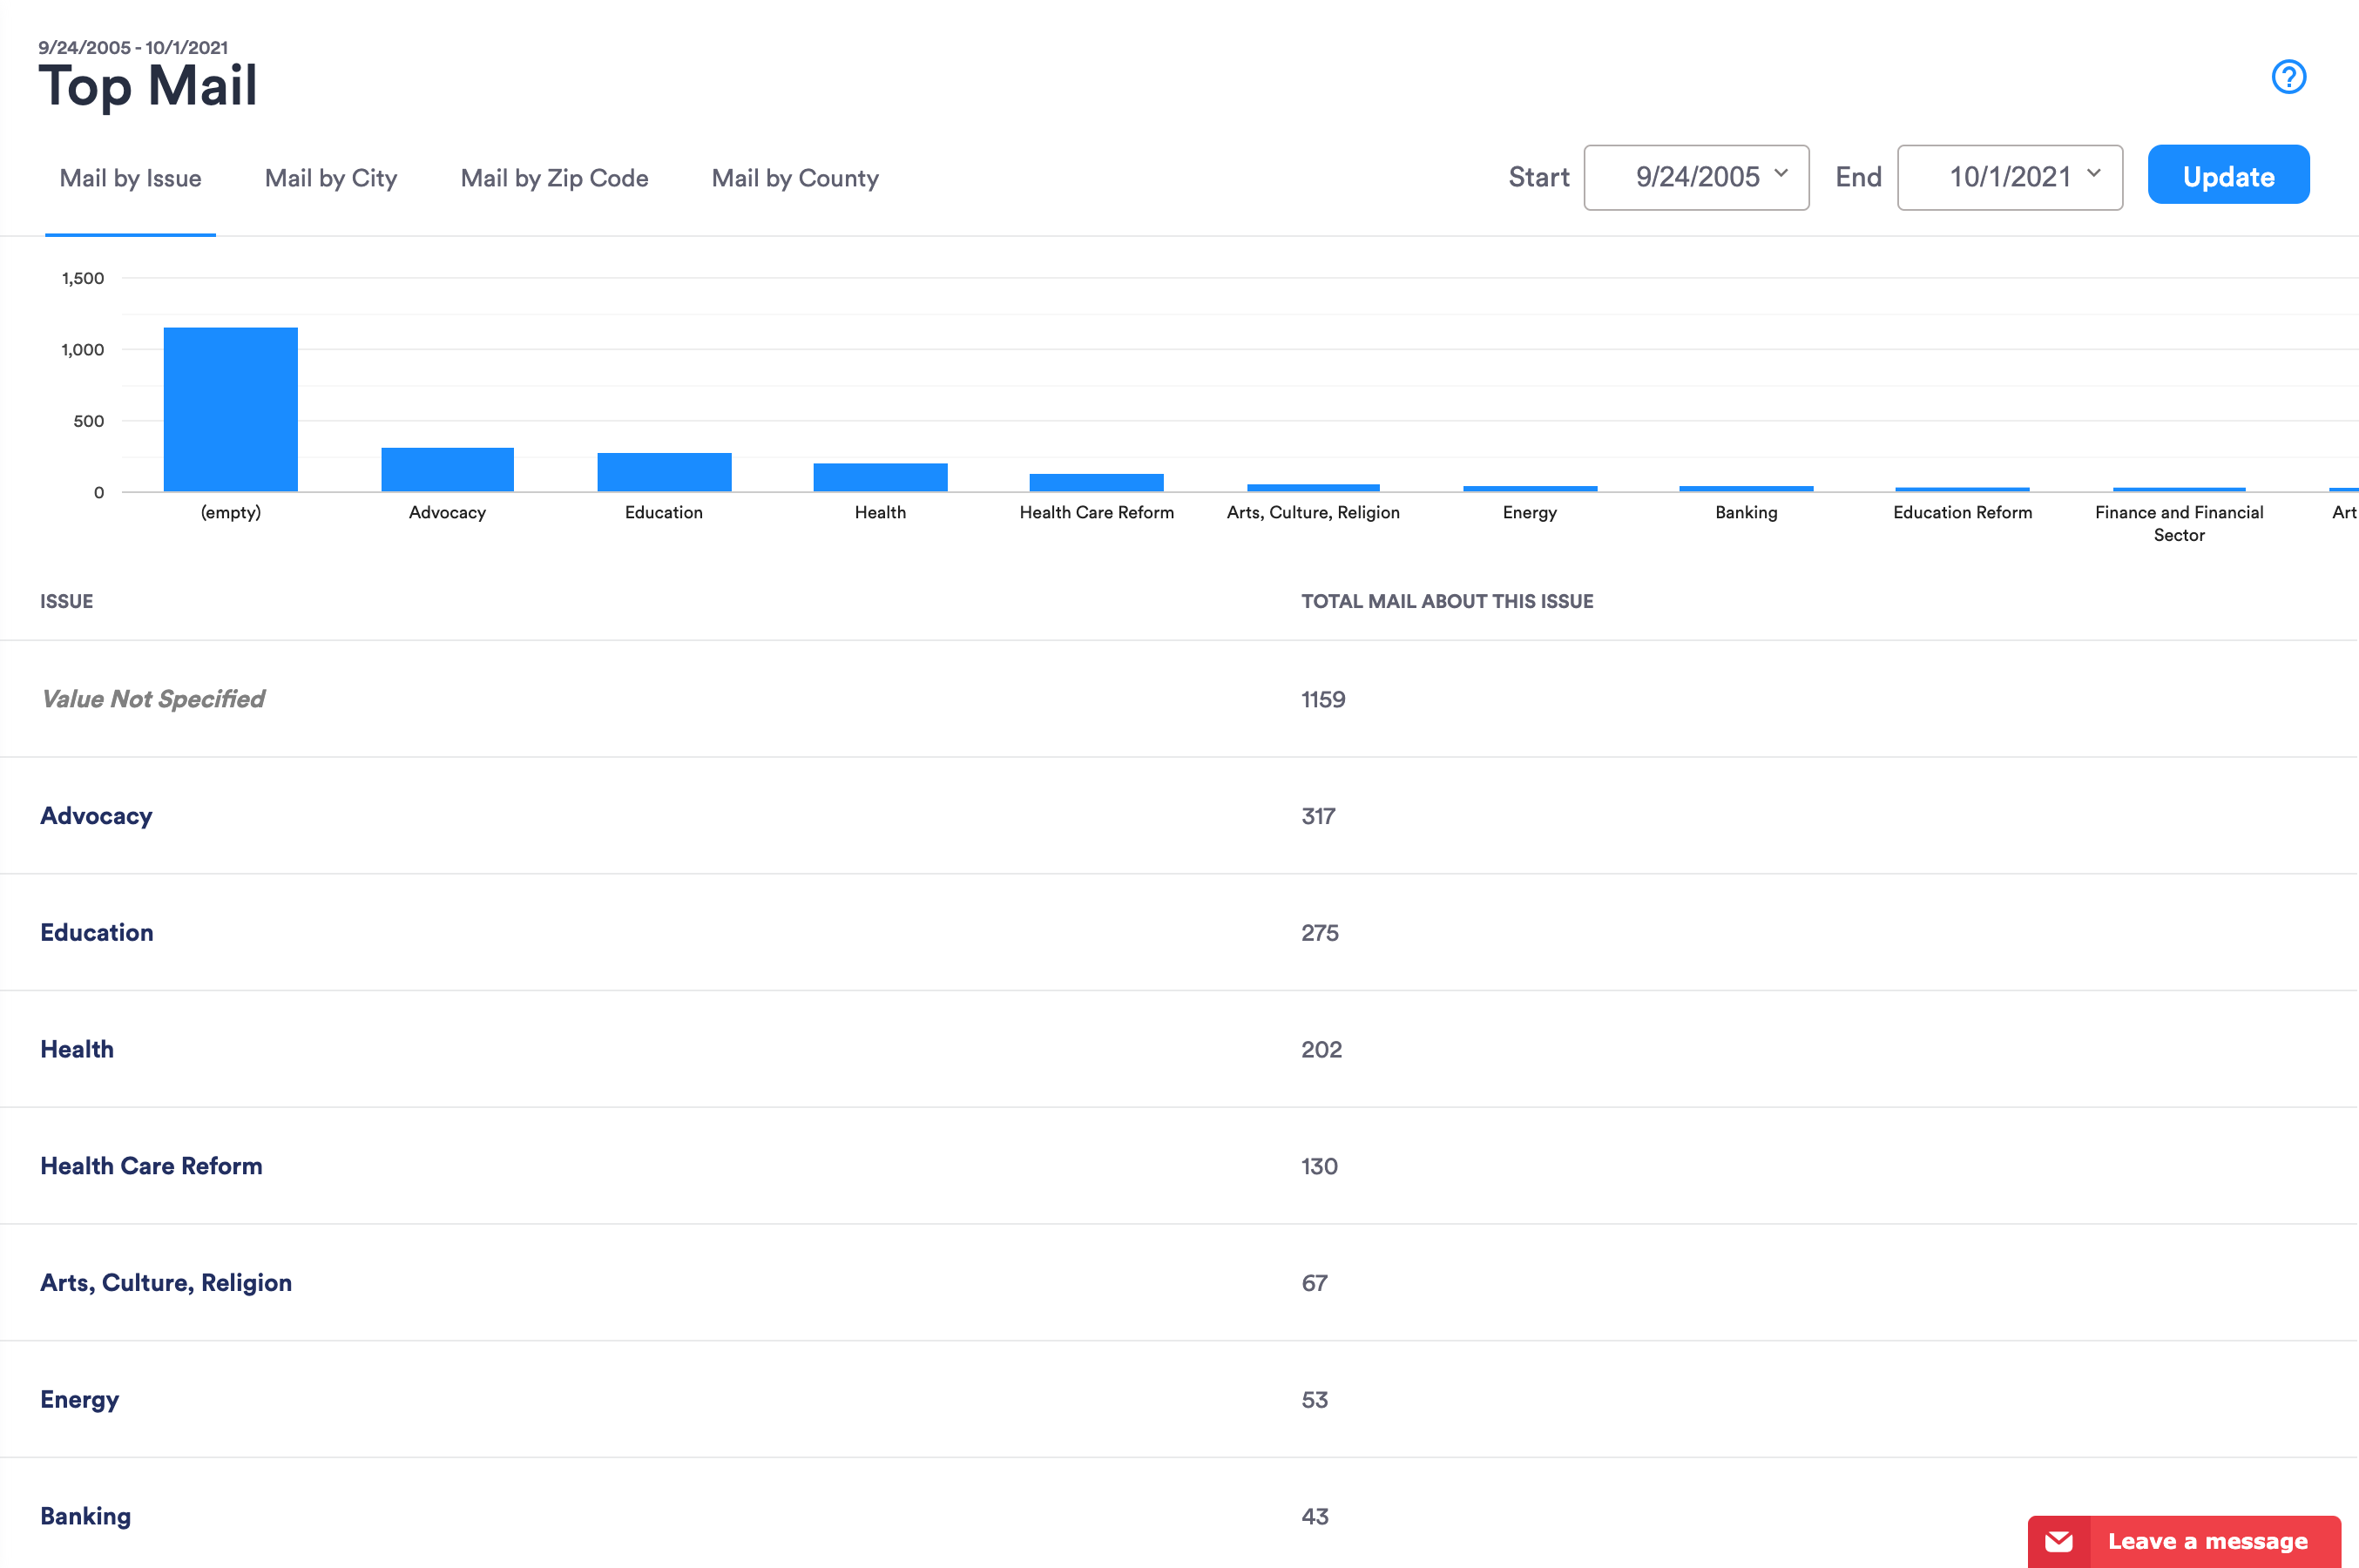This screenshot has width=2359, height=1568.
Task: Open the End date dropdown
Action: pos(2009,177)
